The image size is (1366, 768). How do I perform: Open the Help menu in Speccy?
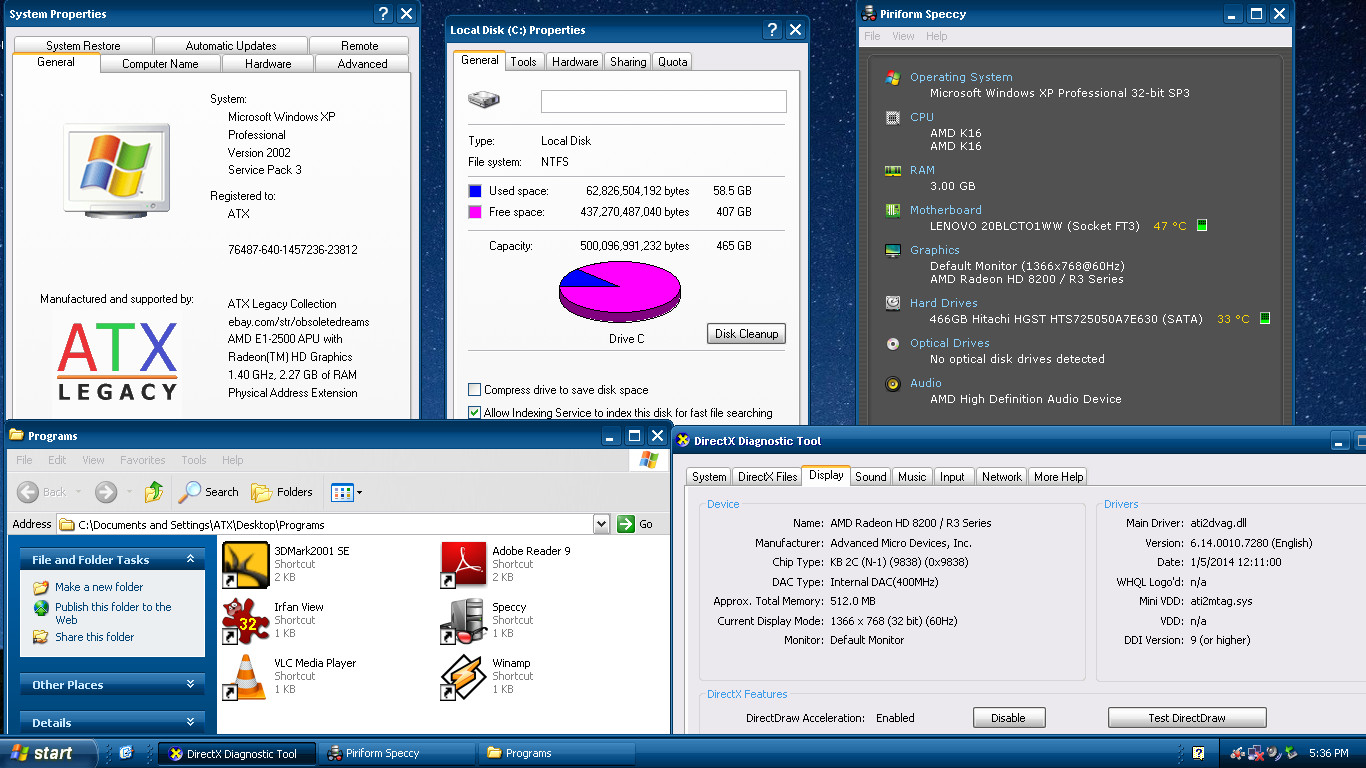point(937,36)
